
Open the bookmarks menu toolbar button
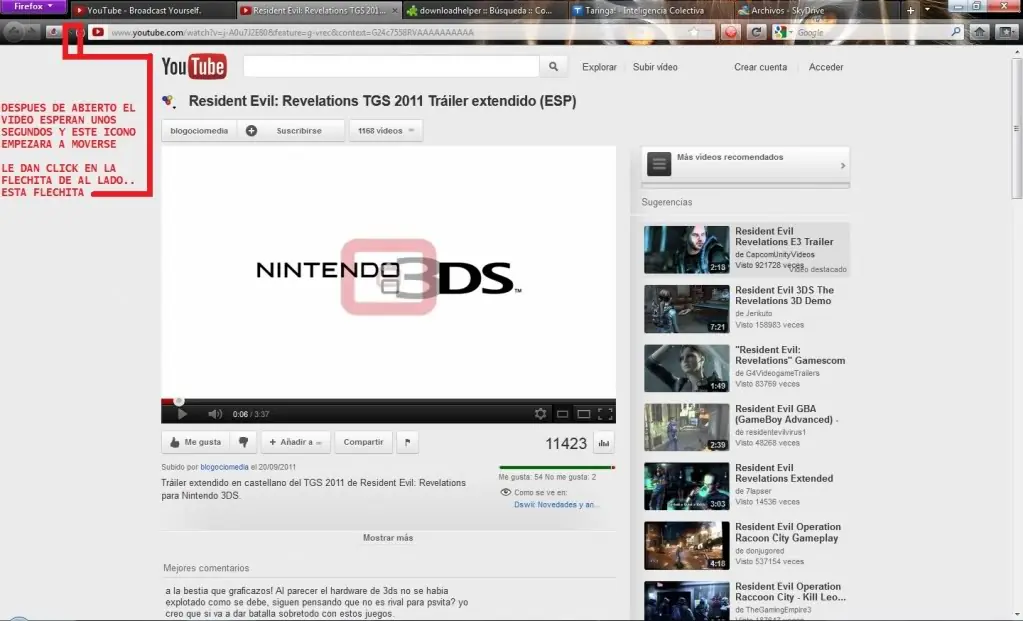(x=1006, y=32)
